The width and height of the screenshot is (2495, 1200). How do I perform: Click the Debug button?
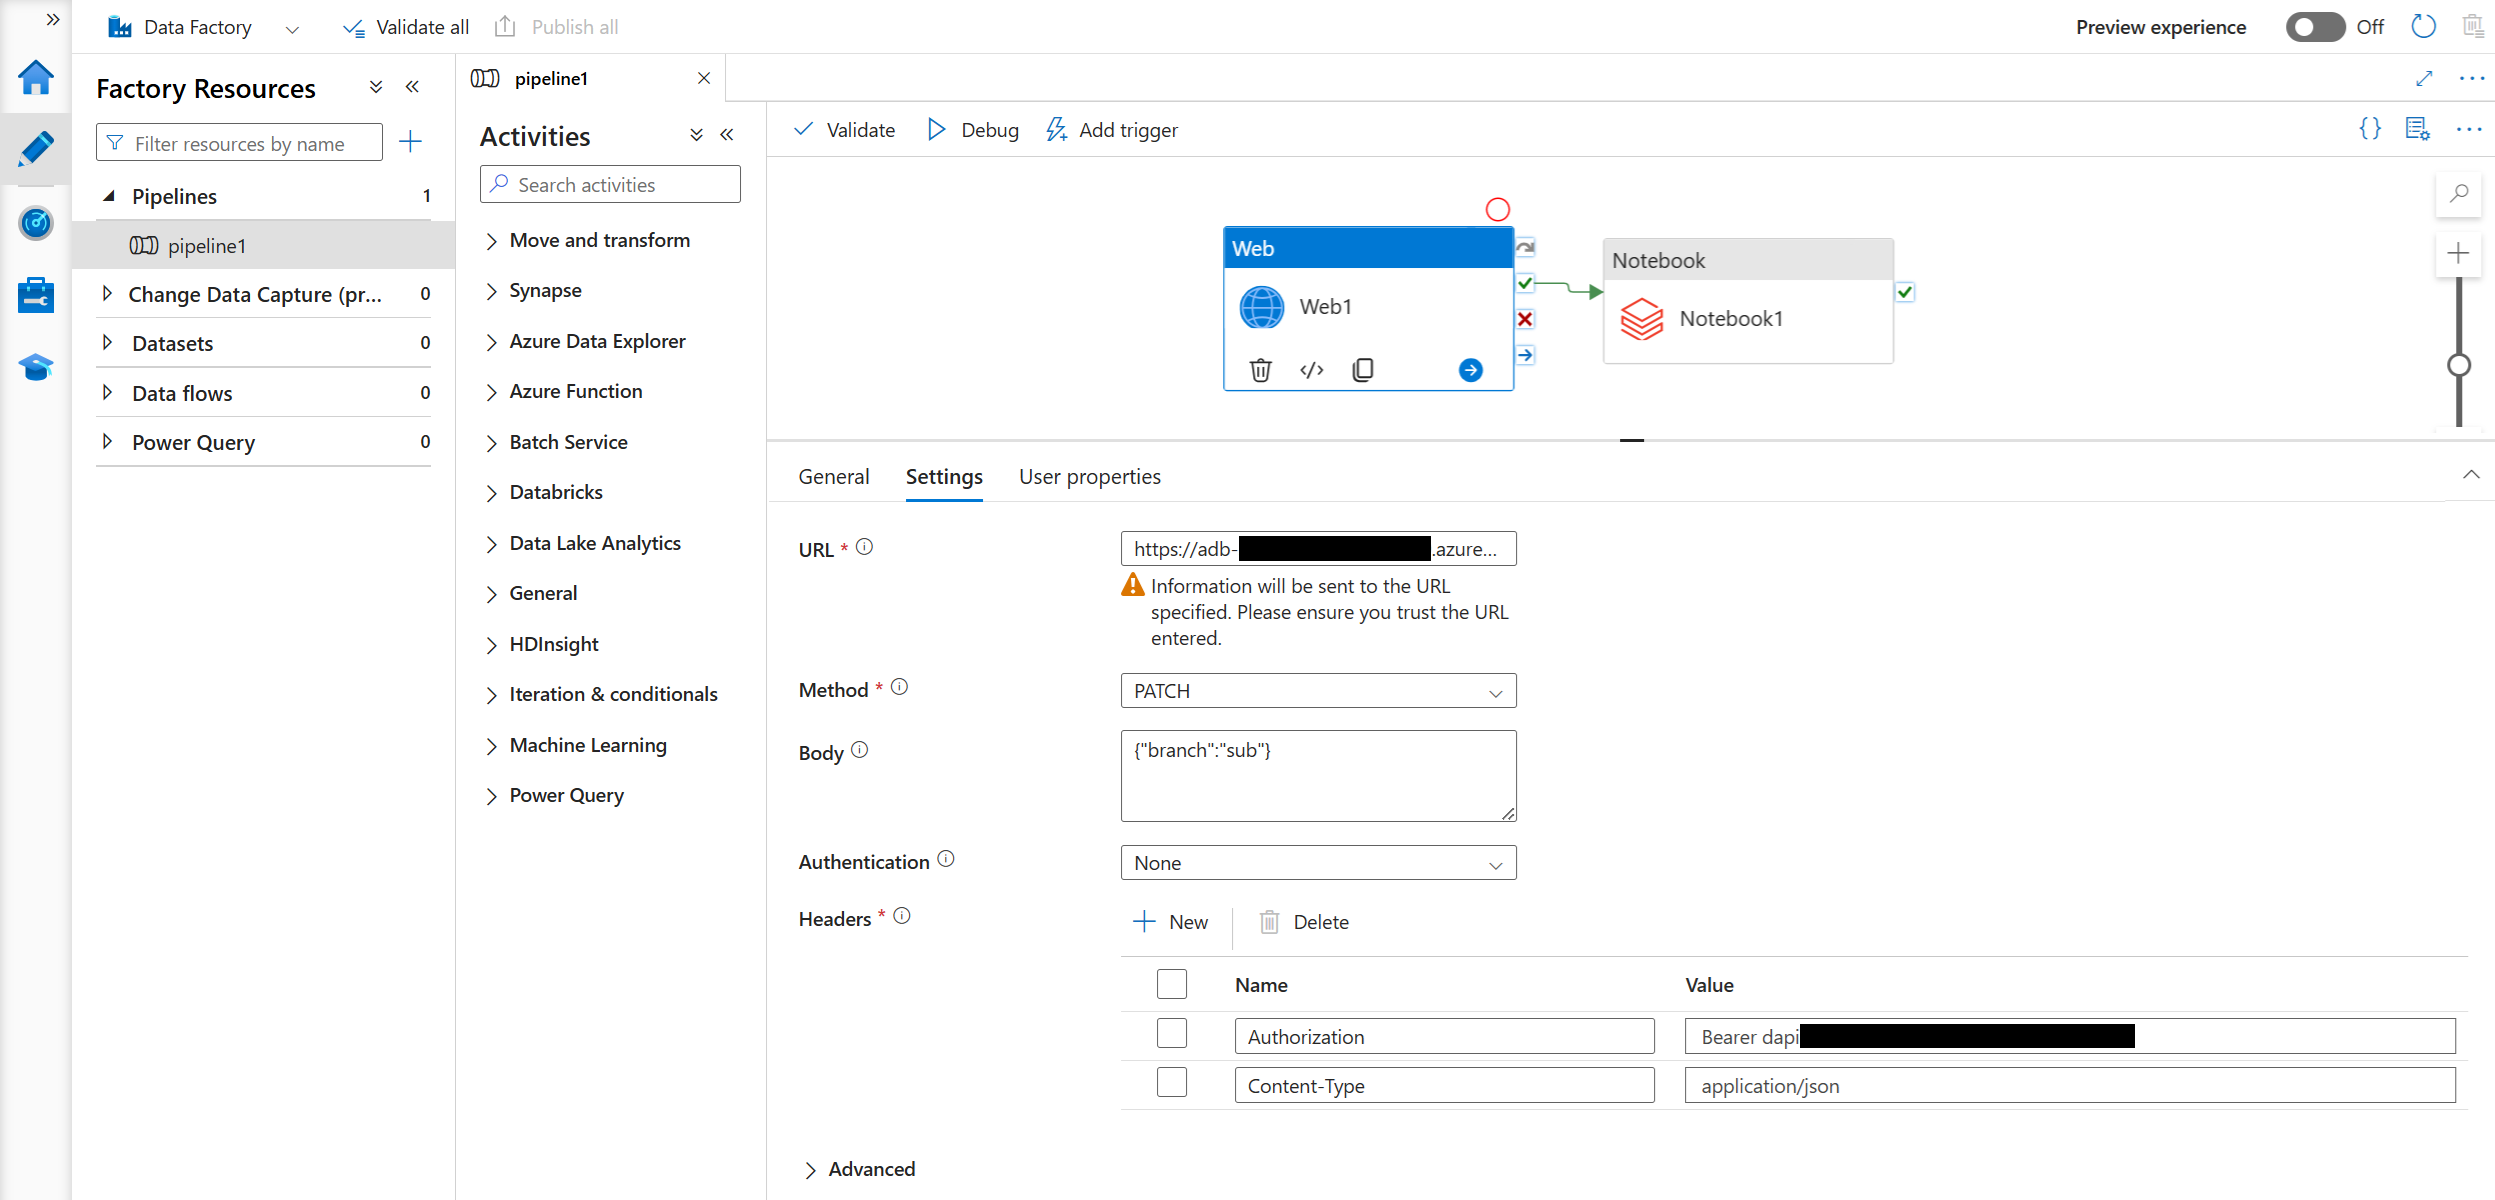click(x=973, y=130)
